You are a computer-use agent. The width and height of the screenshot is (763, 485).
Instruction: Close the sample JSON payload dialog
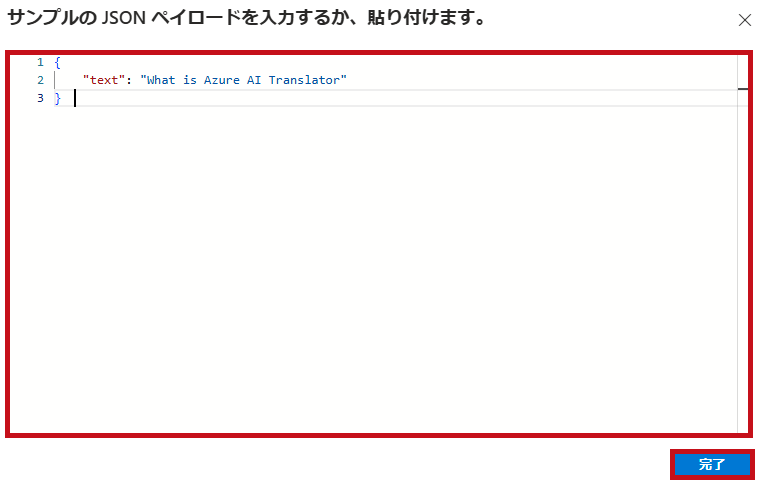coord(745,20)
